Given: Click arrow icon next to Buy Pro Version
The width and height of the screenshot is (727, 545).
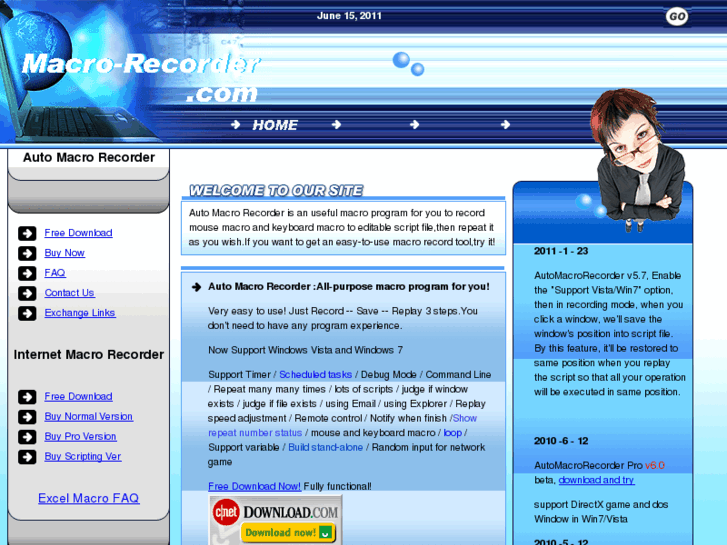Looking at the screenshot, I should coord(27,436).
